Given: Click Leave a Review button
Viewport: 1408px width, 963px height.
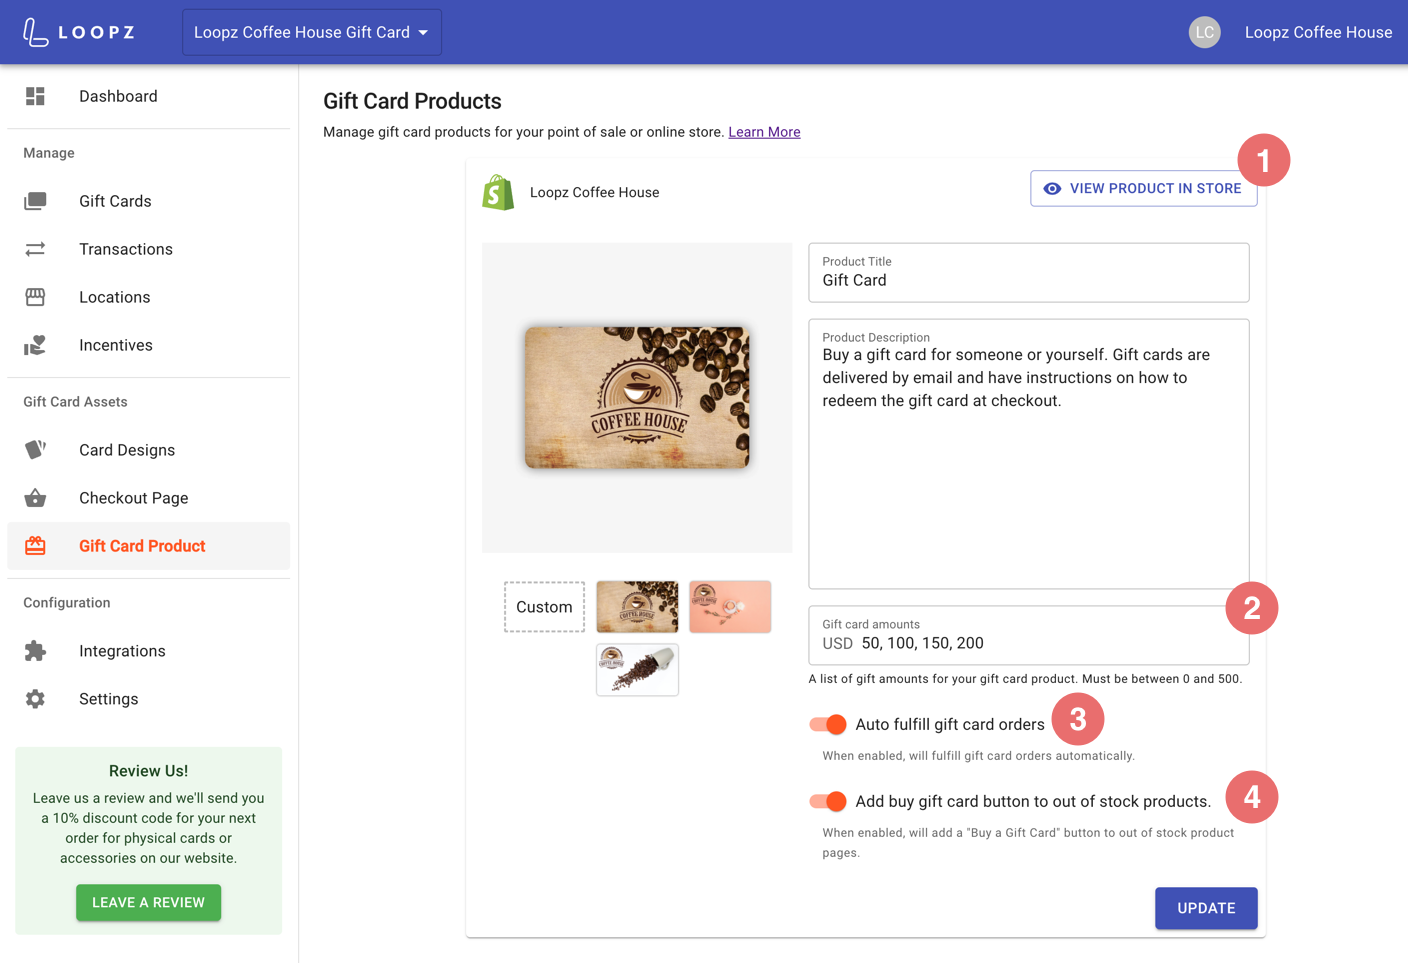Looking at the screenshot, I should (x=148, y=902).
